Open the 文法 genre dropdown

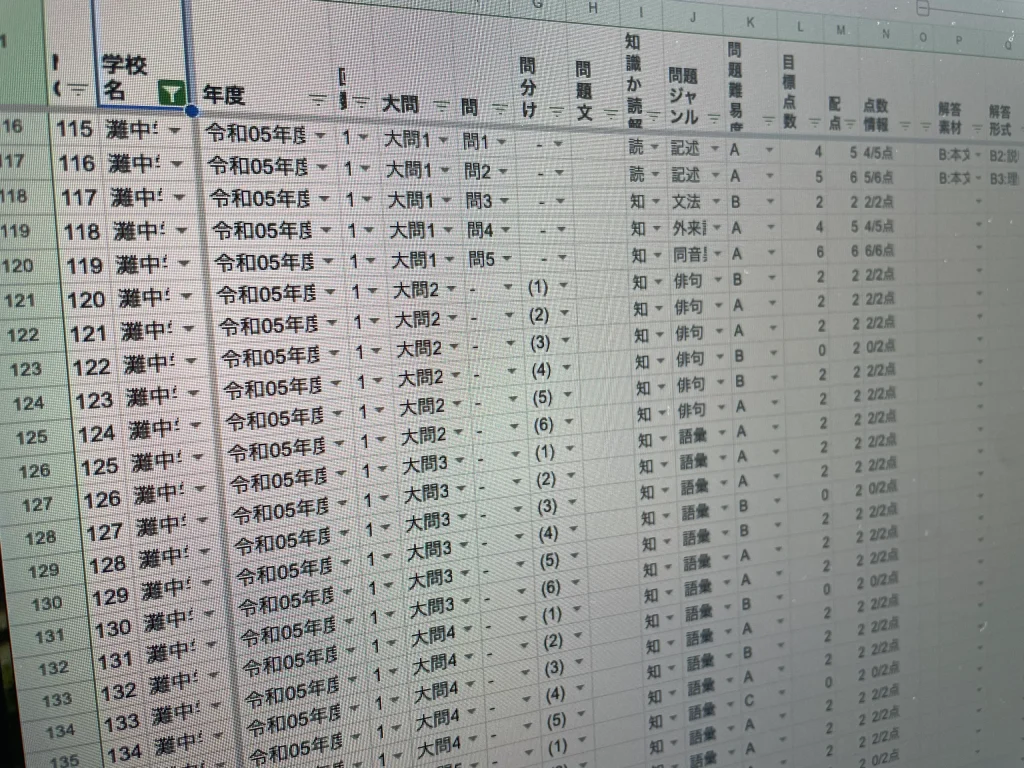click(715, 201)
